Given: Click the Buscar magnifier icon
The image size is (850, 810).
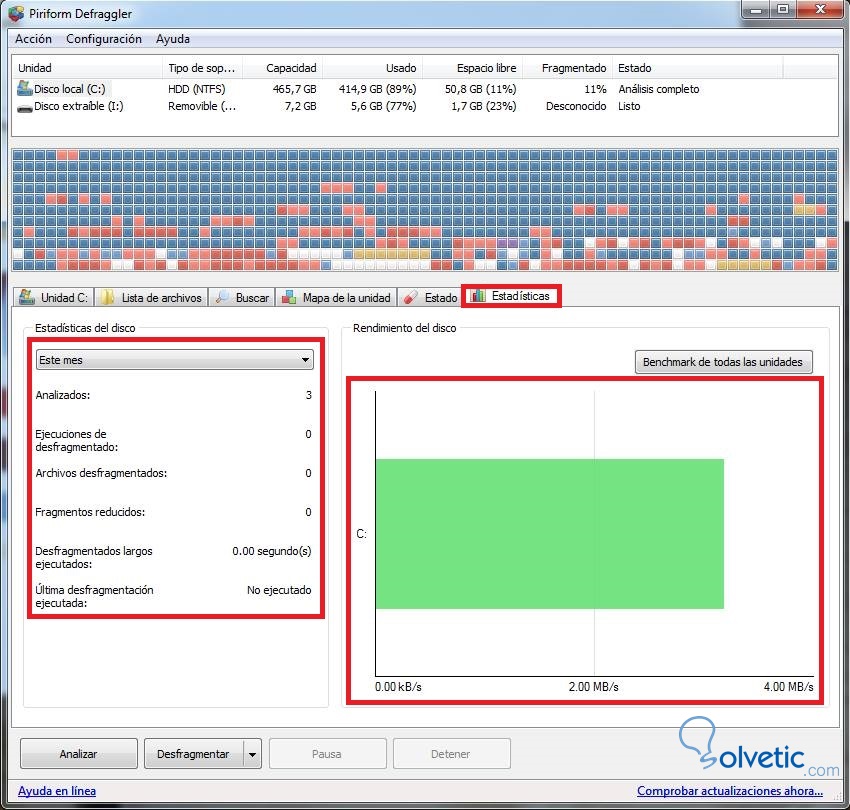Looking at the screenshot, I should 222,297.
